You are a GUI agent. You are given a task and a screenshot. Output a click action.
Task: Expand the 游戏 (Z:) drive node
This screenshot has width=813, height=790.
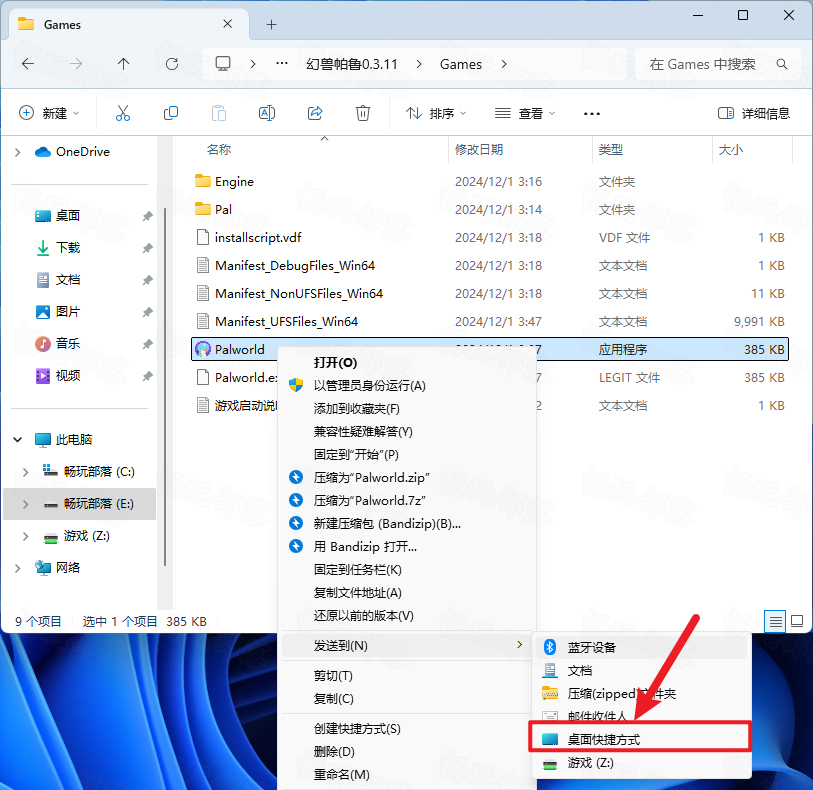tap(25, 536)
